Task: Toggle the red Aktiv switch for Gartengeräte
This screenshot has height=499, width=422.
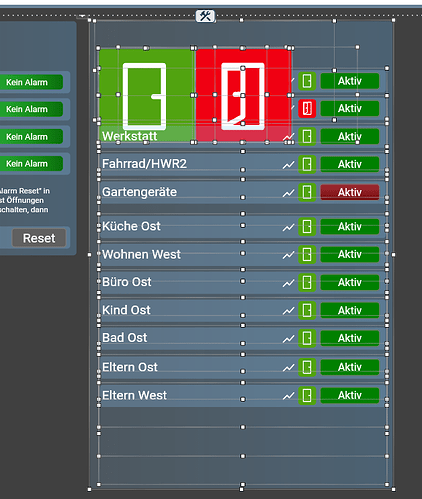Action: point(350,192)
